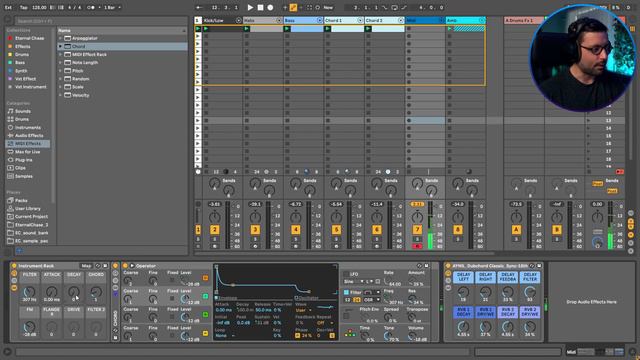This screenshot has width=640, height=360.
Task: Click the FILTER macro knob showing 307 Hz
Action: [29, 292]
